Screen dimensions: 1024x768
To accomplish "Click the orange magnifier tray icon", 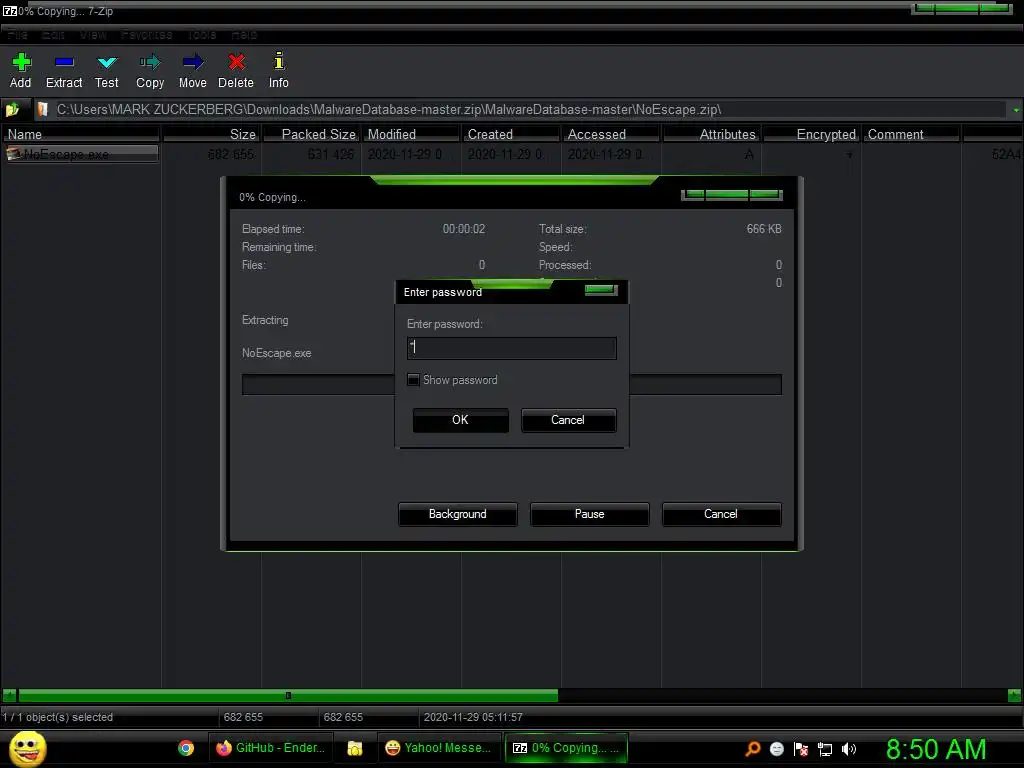I will click(753, 749).
